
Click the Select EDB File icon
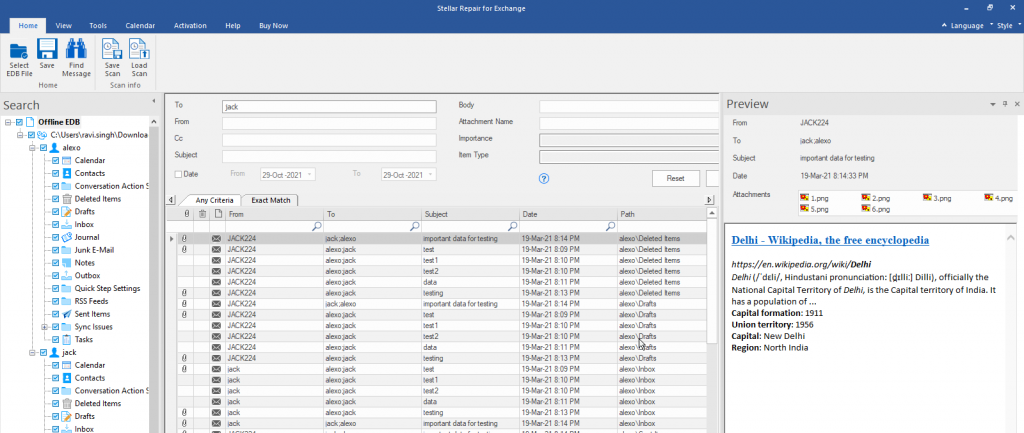click(x=18, y=51)
